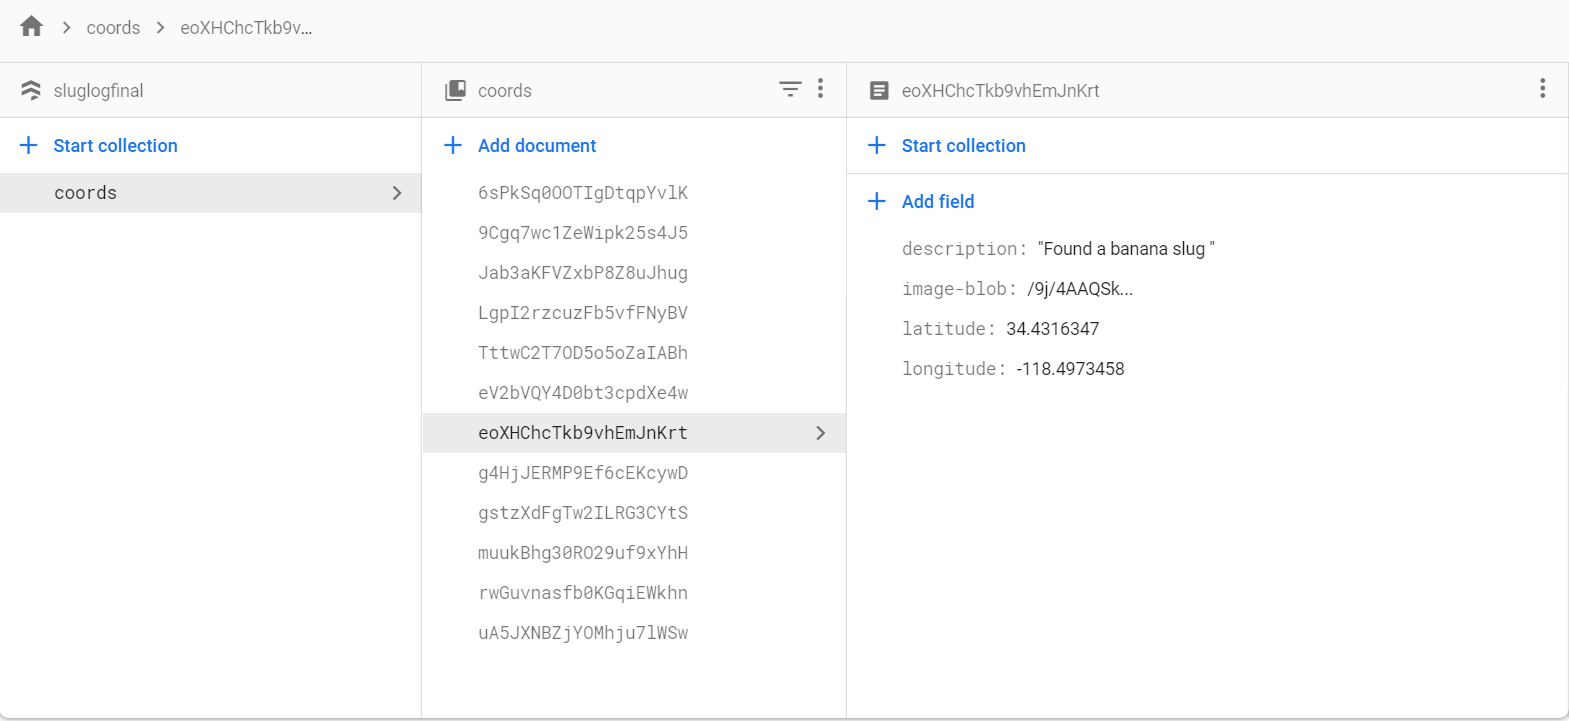Click the filter icon in coords panel
Viewport: 1569px width, 721px height.
790,90
